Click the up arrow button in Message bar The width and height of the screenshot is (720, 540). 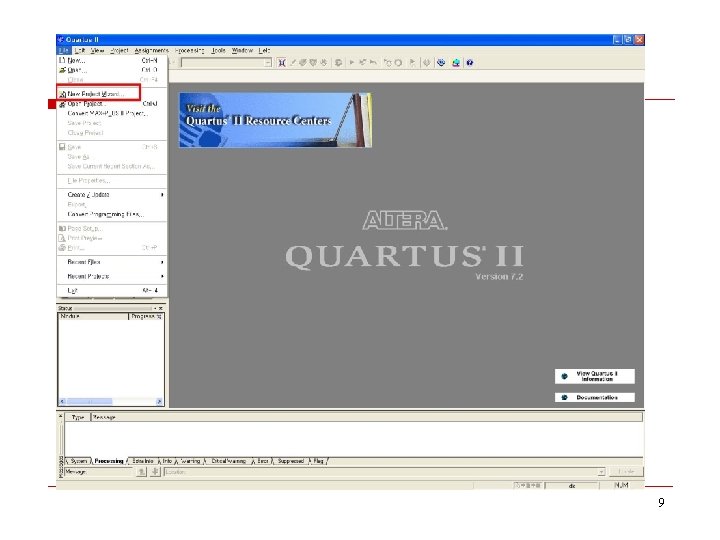(142, 472)
